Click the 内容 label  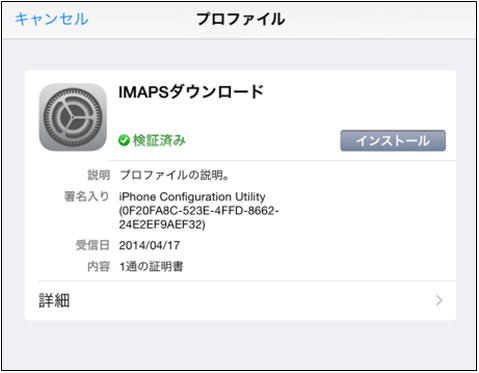98,266
